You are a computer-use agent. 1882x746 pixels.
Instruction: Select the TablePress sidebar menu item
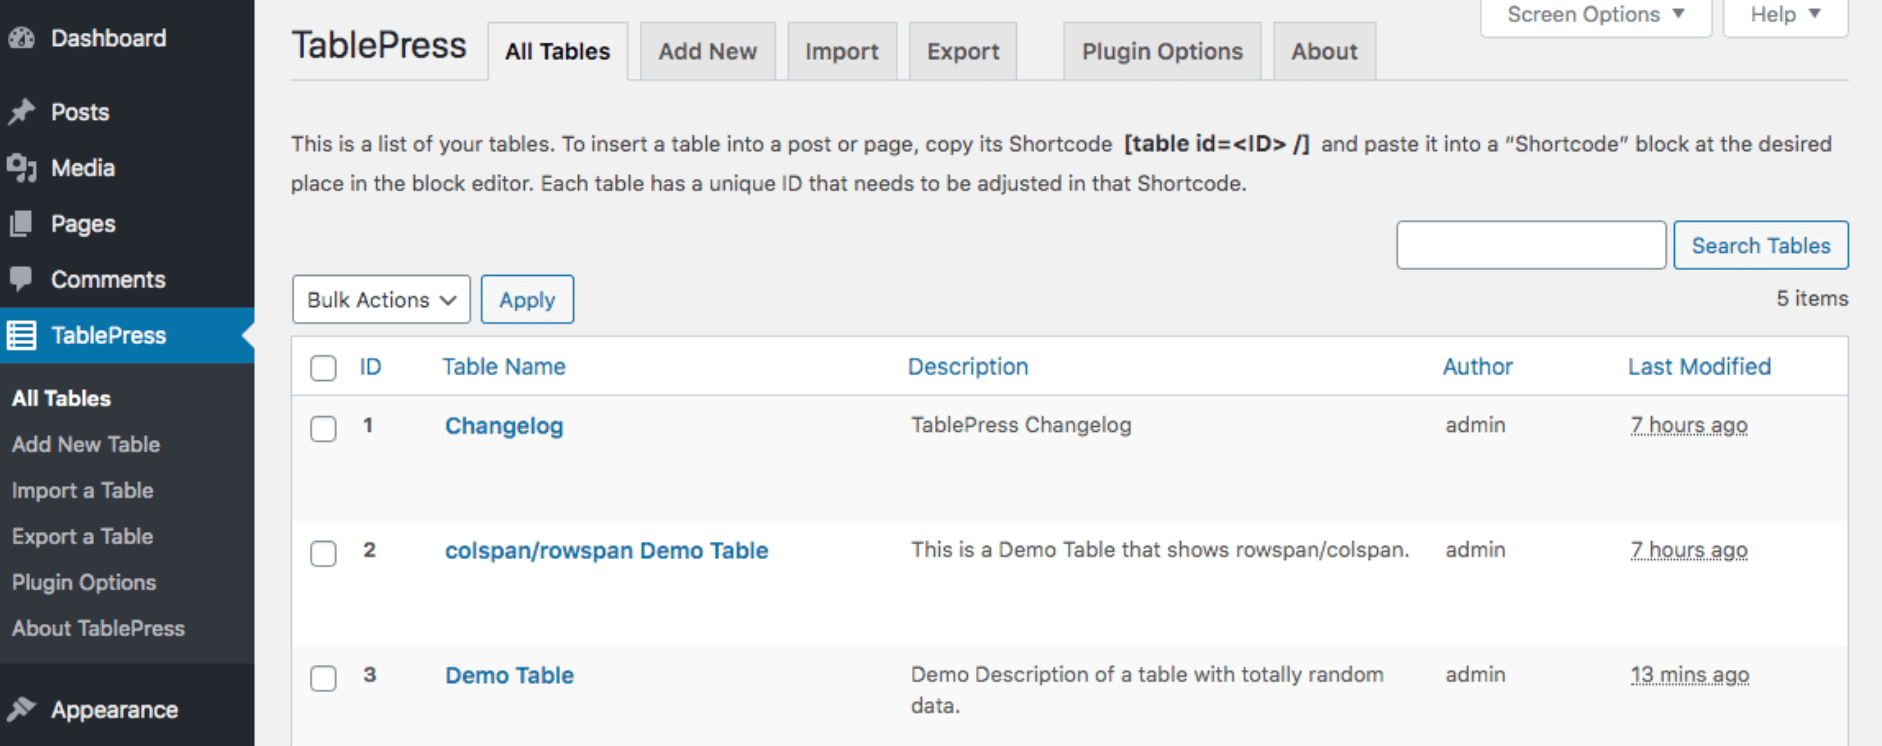(127, 335)
